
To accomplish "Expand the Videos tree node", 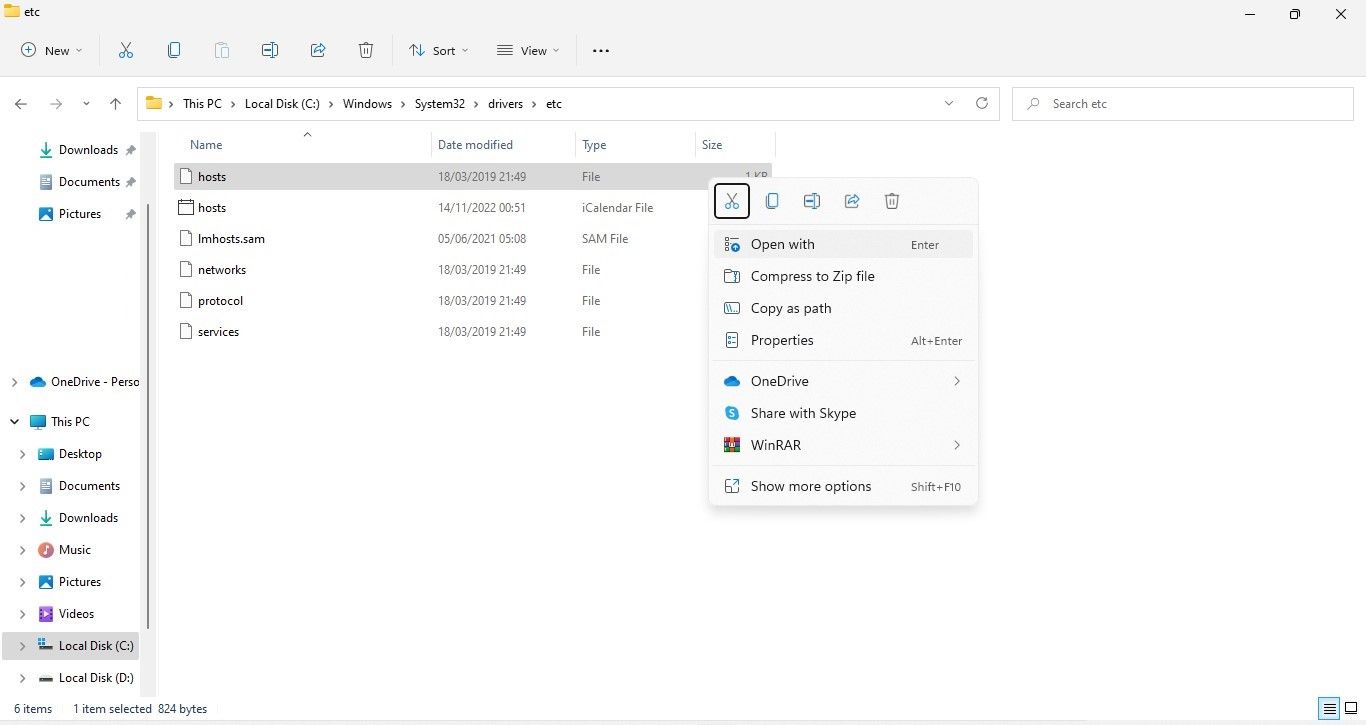I will [23, 614].
